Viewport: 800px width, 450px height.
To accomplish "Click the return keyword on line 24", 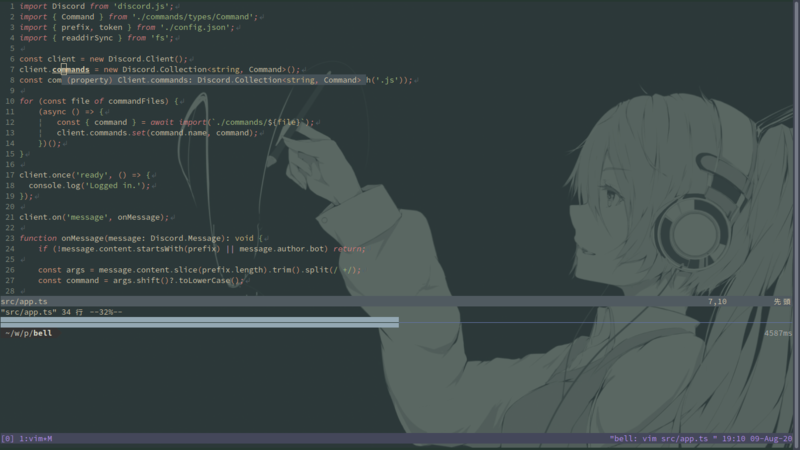I will (348, 249).
